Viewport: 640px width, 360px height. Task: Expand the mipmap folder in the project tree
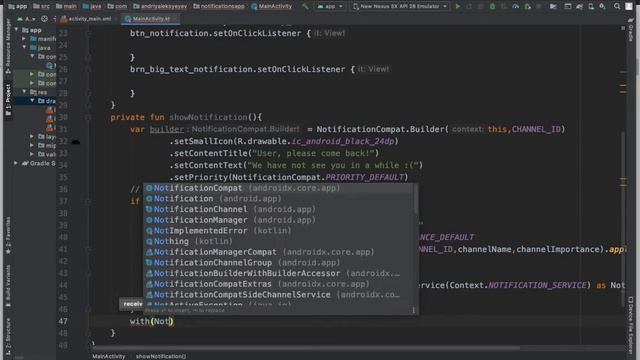point(32,145)
